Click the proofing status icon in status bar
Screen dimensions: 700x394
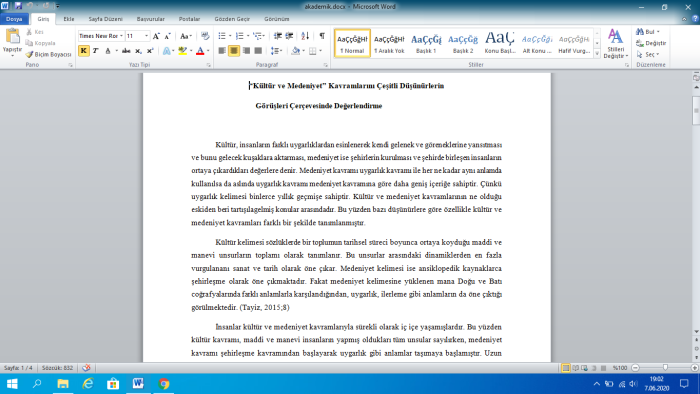86,368
